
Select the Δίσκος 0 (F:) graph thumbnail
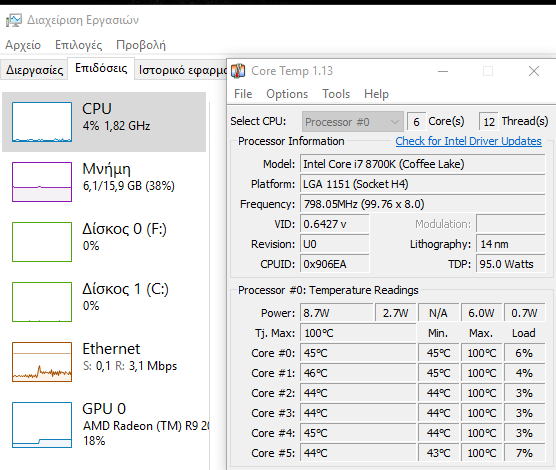[42, 242]
